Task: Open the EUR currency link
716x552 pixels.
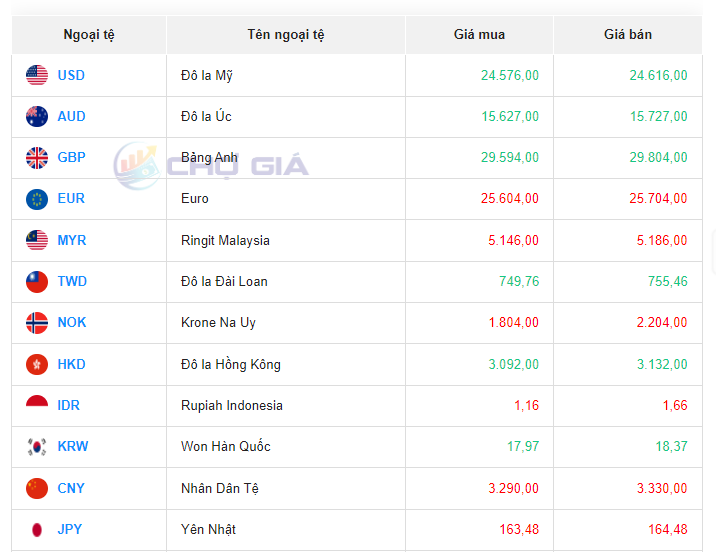Action: coord(71,199)
